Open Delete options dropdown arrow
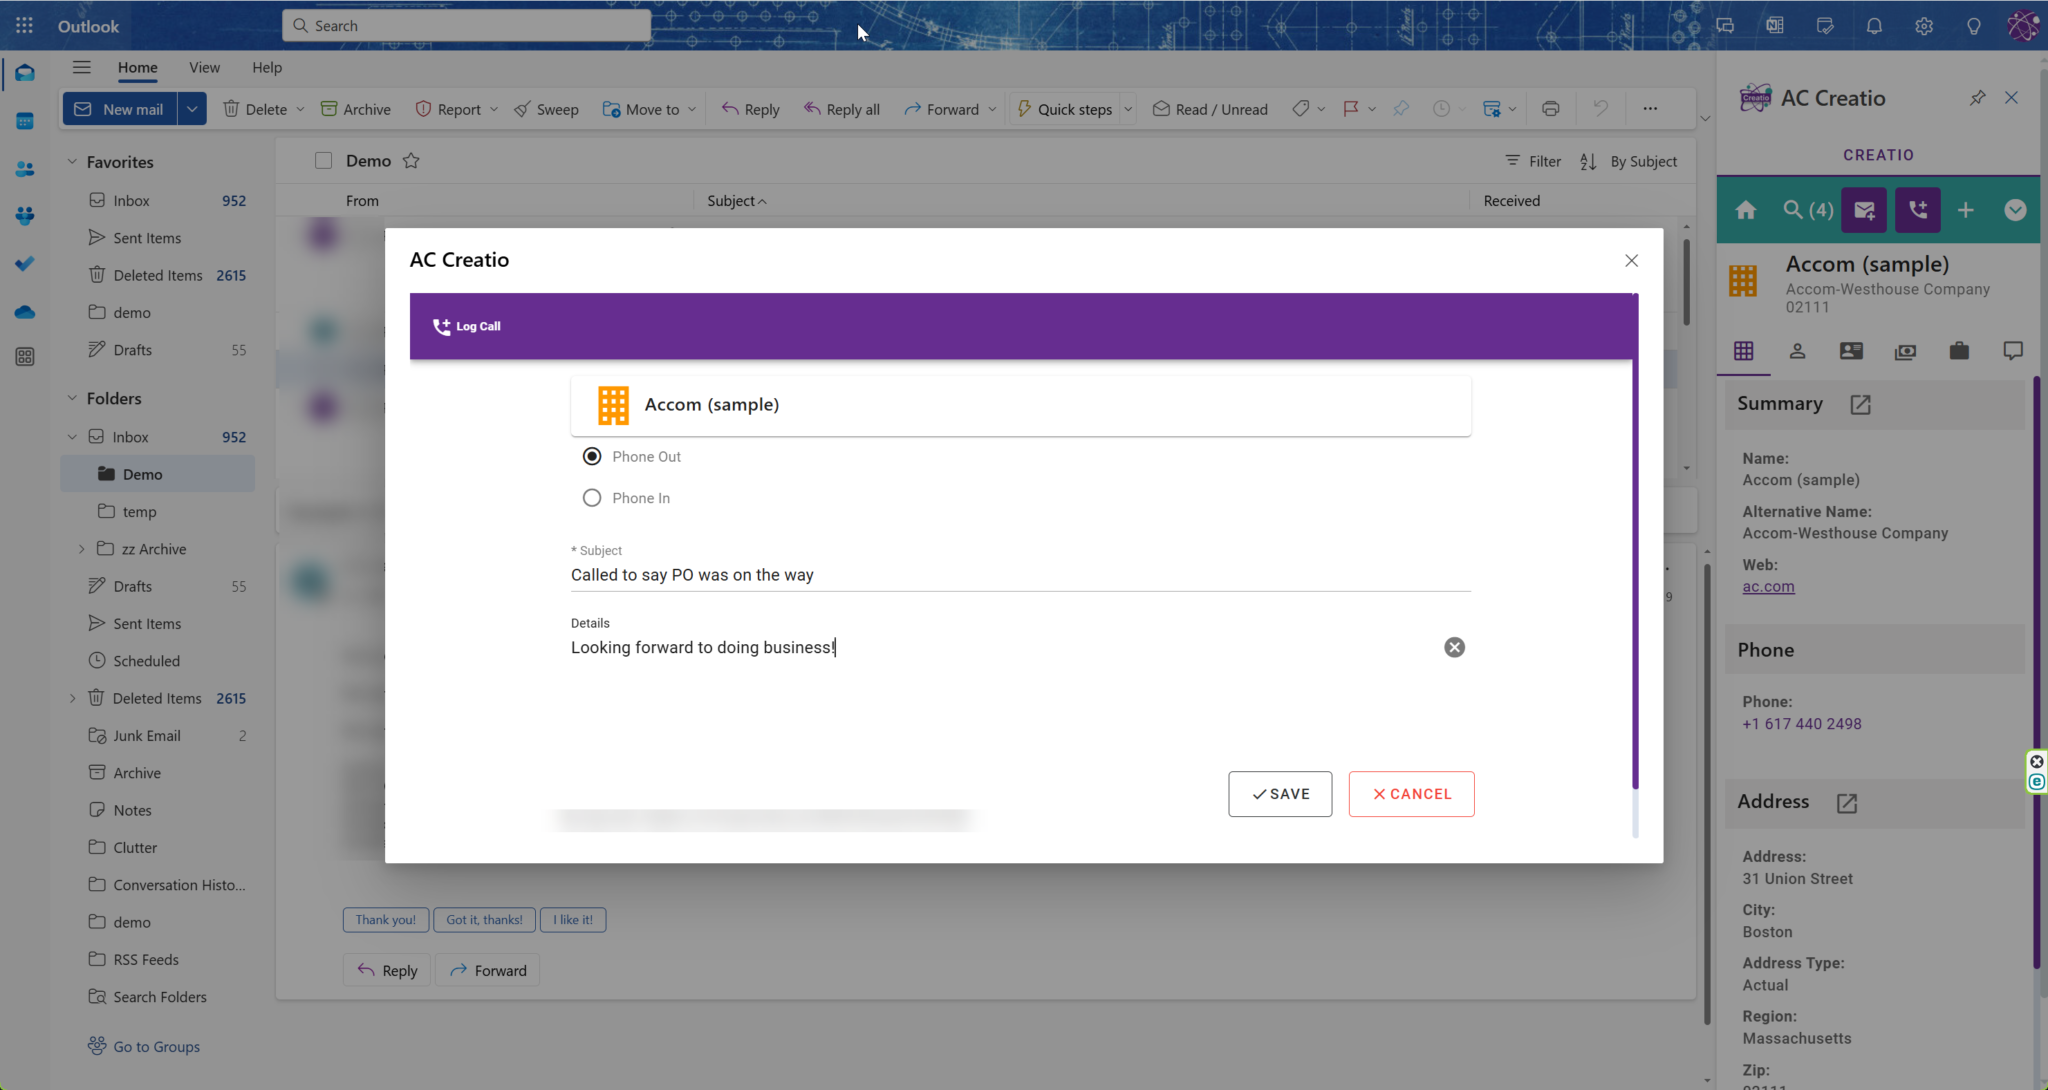This screenshot has width=2048, height=1090. click(300, 109)
